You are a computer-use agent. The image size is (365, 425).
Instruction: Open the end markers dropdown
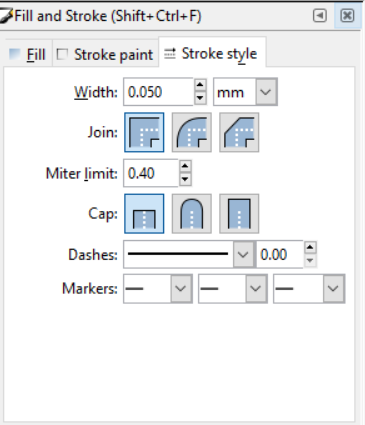point(309,289)
